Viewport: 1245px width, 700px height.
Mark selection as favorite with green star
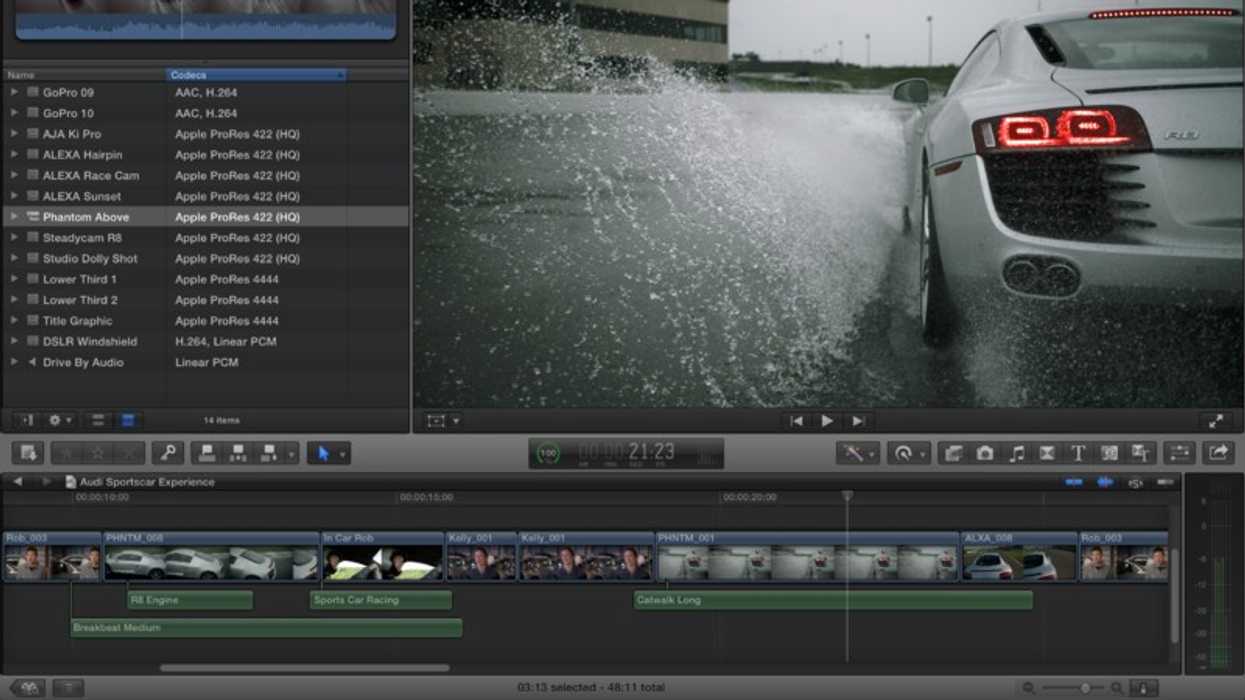(67, 453)
